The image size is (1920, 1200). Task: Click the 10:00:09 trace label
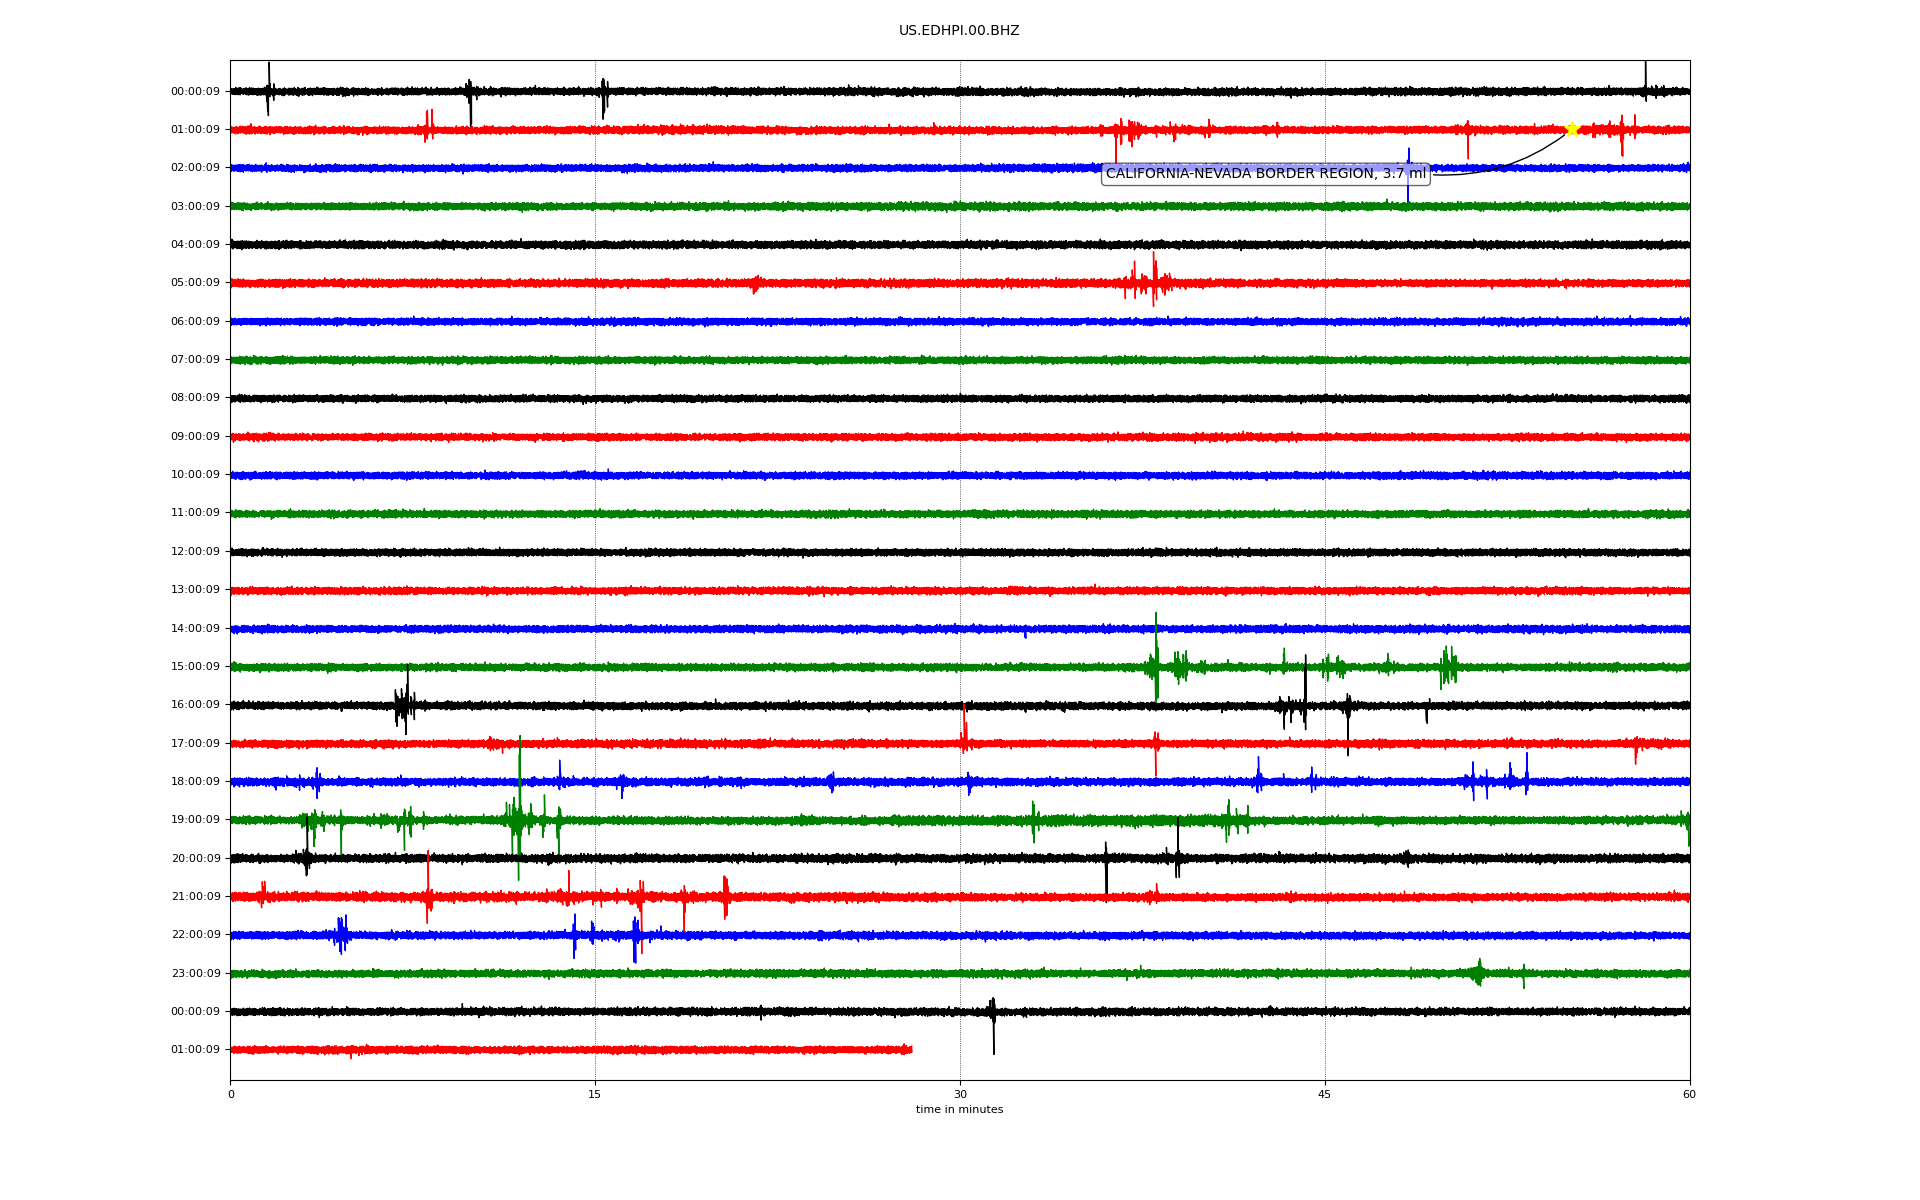(195, 474)
